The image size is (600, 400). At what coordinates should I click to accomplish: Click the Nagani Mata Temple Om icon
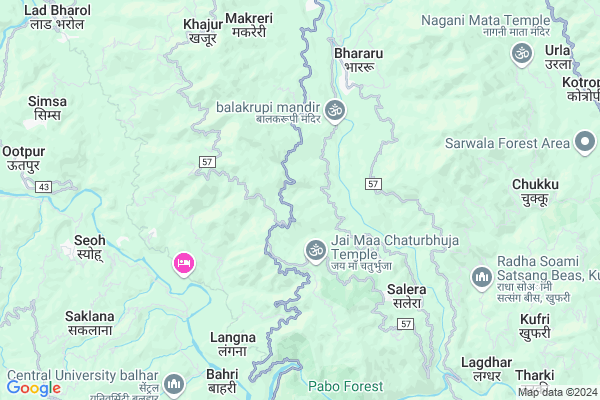522,55
